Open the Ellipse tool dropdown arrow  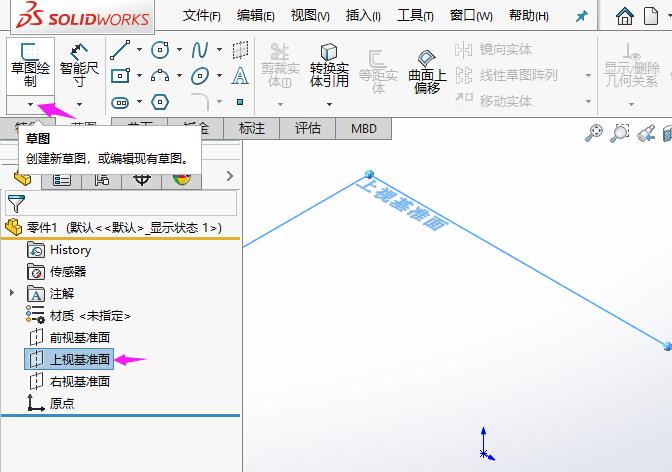(x=219, y=76)
